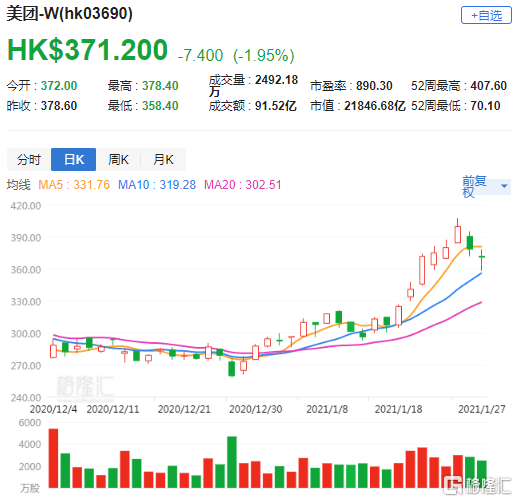The width and height of the screenshot is (518, 502).
Task: Click the stock title 美团-W(hk03690)
Action: click(70, 14)
